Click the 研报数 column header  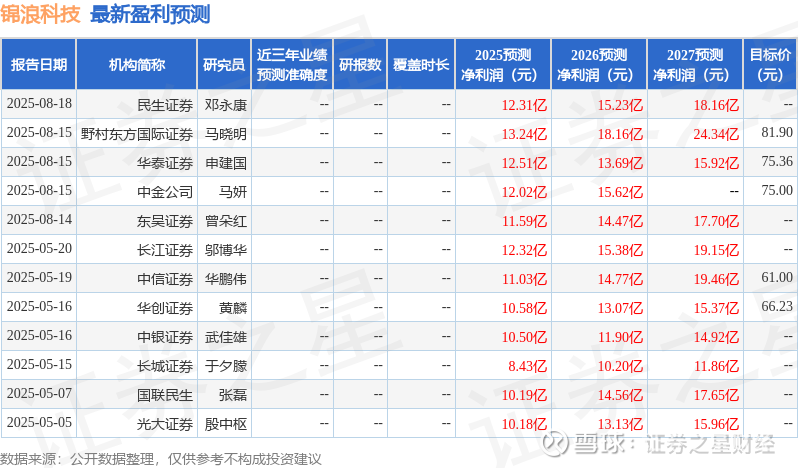click(x=360, y=65)
